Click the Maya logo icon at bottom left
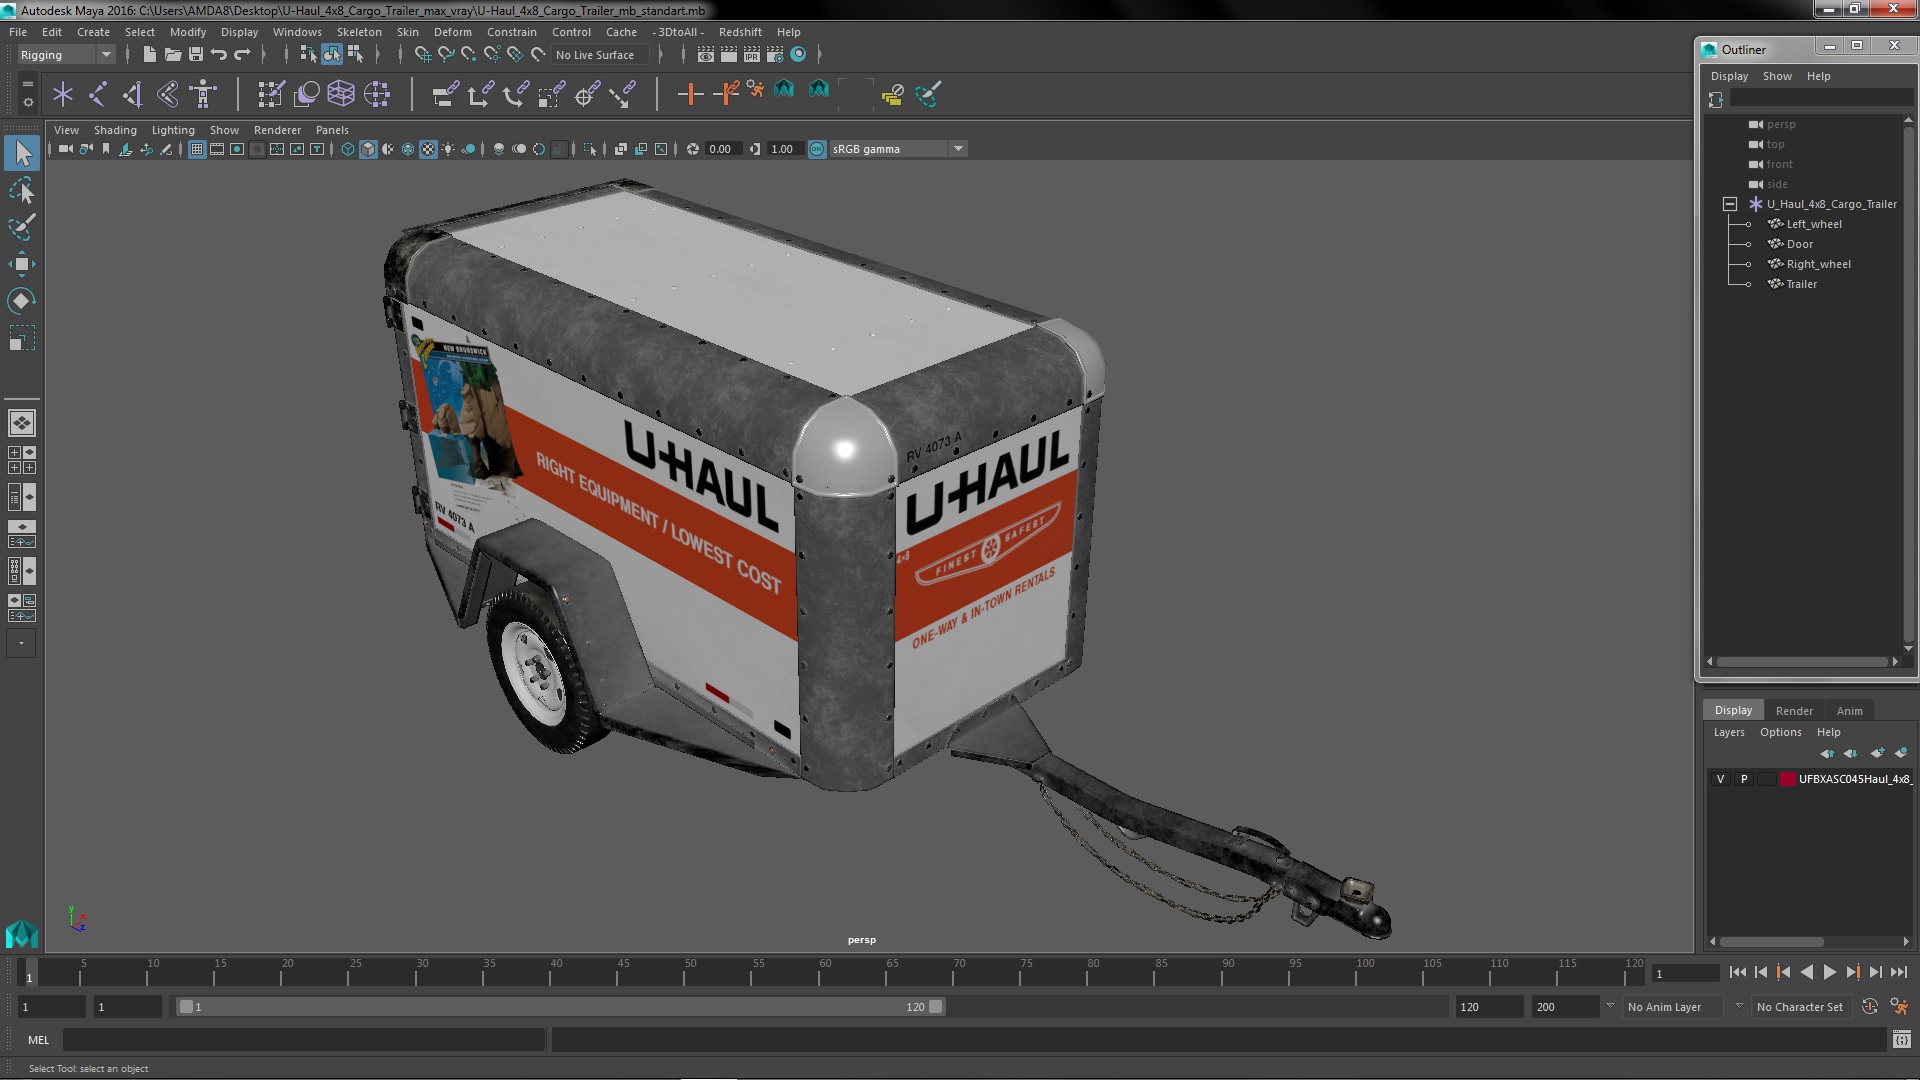 coord(22,933)
